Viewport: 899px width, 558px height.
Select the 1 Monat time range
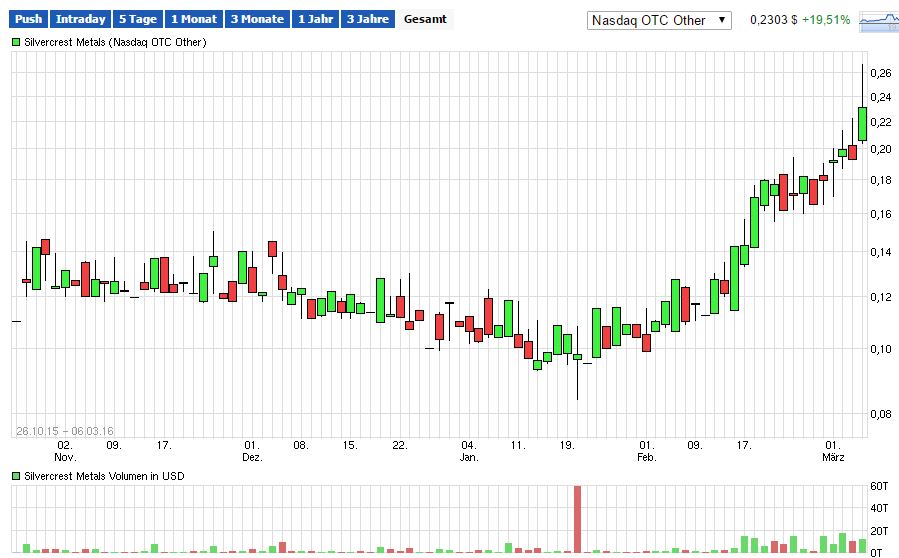[193, 19]
